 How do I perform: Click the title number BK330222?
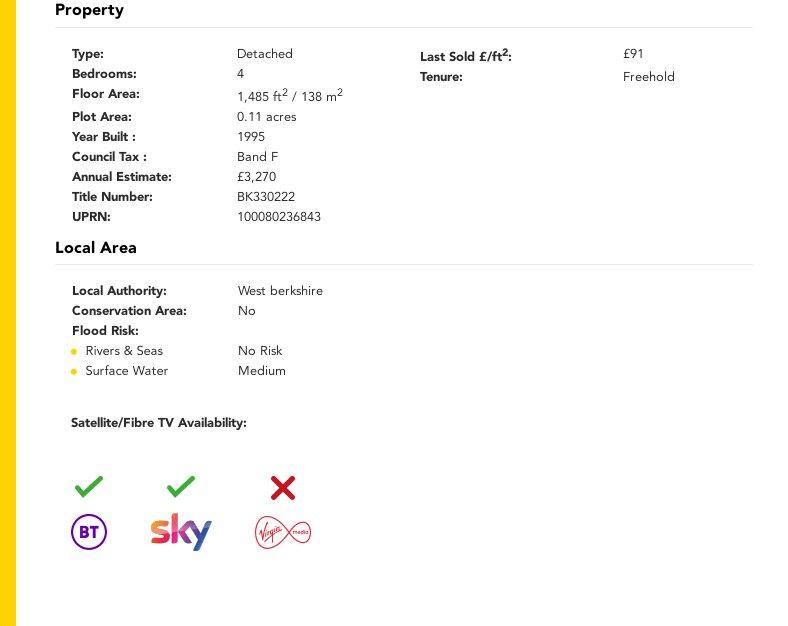tap(266, 196)
